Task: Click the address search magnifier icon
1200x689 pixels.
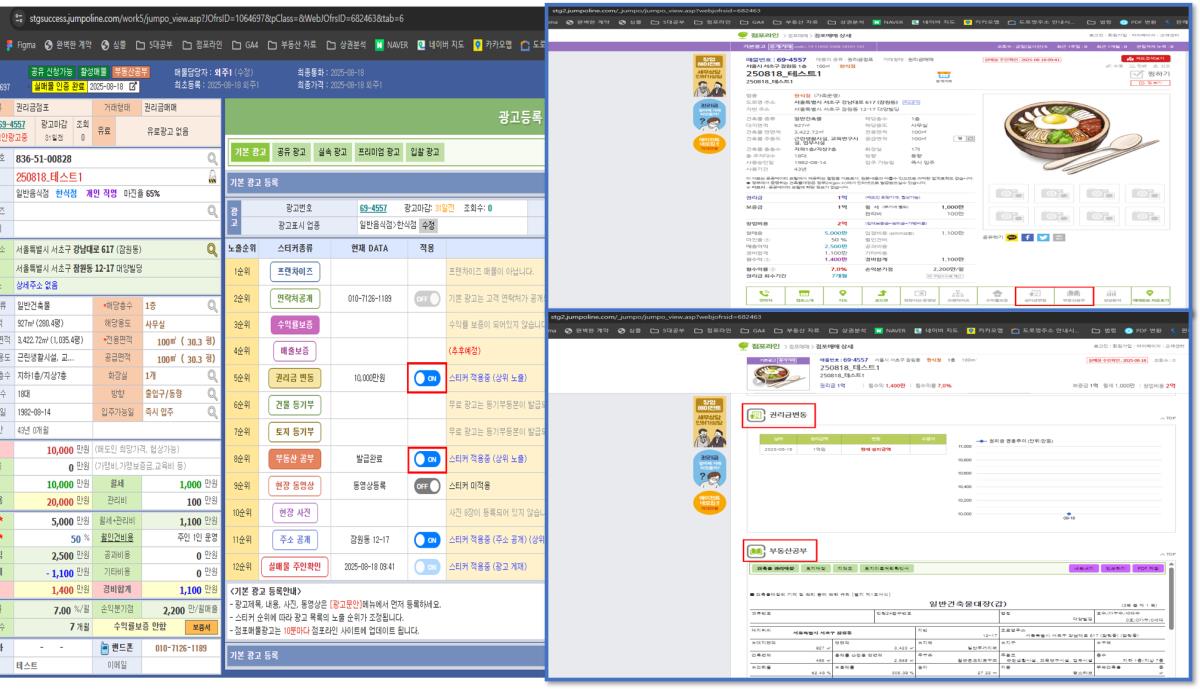Action: point(212,248)
